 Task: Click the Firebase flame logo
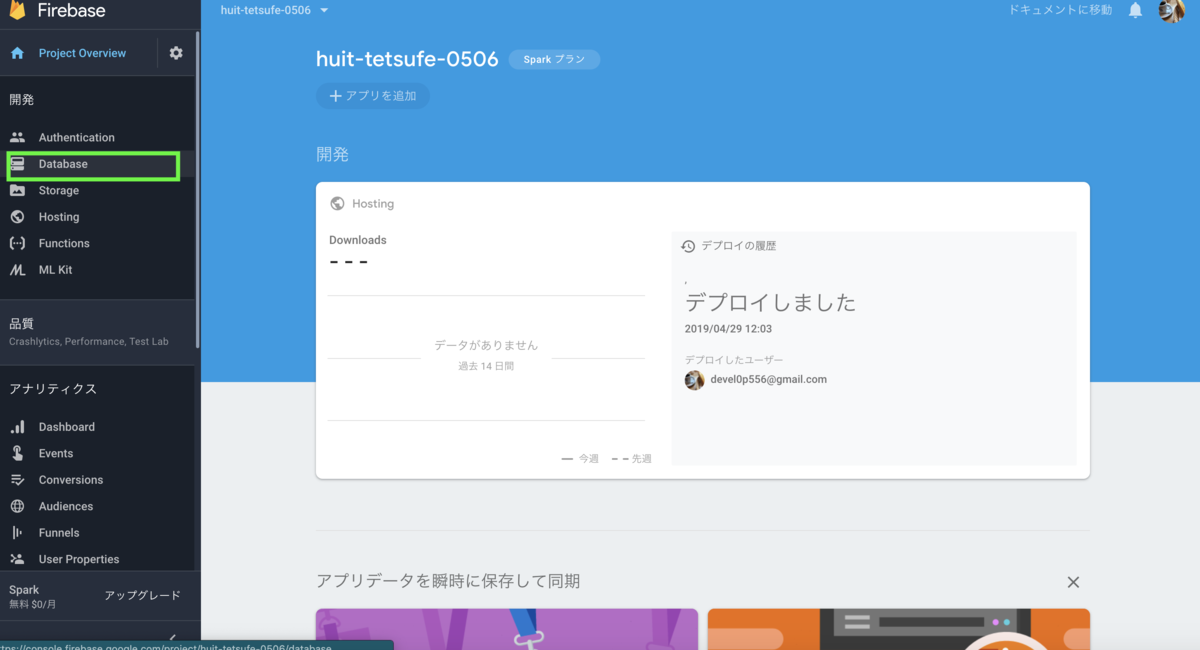pos(18,12)
